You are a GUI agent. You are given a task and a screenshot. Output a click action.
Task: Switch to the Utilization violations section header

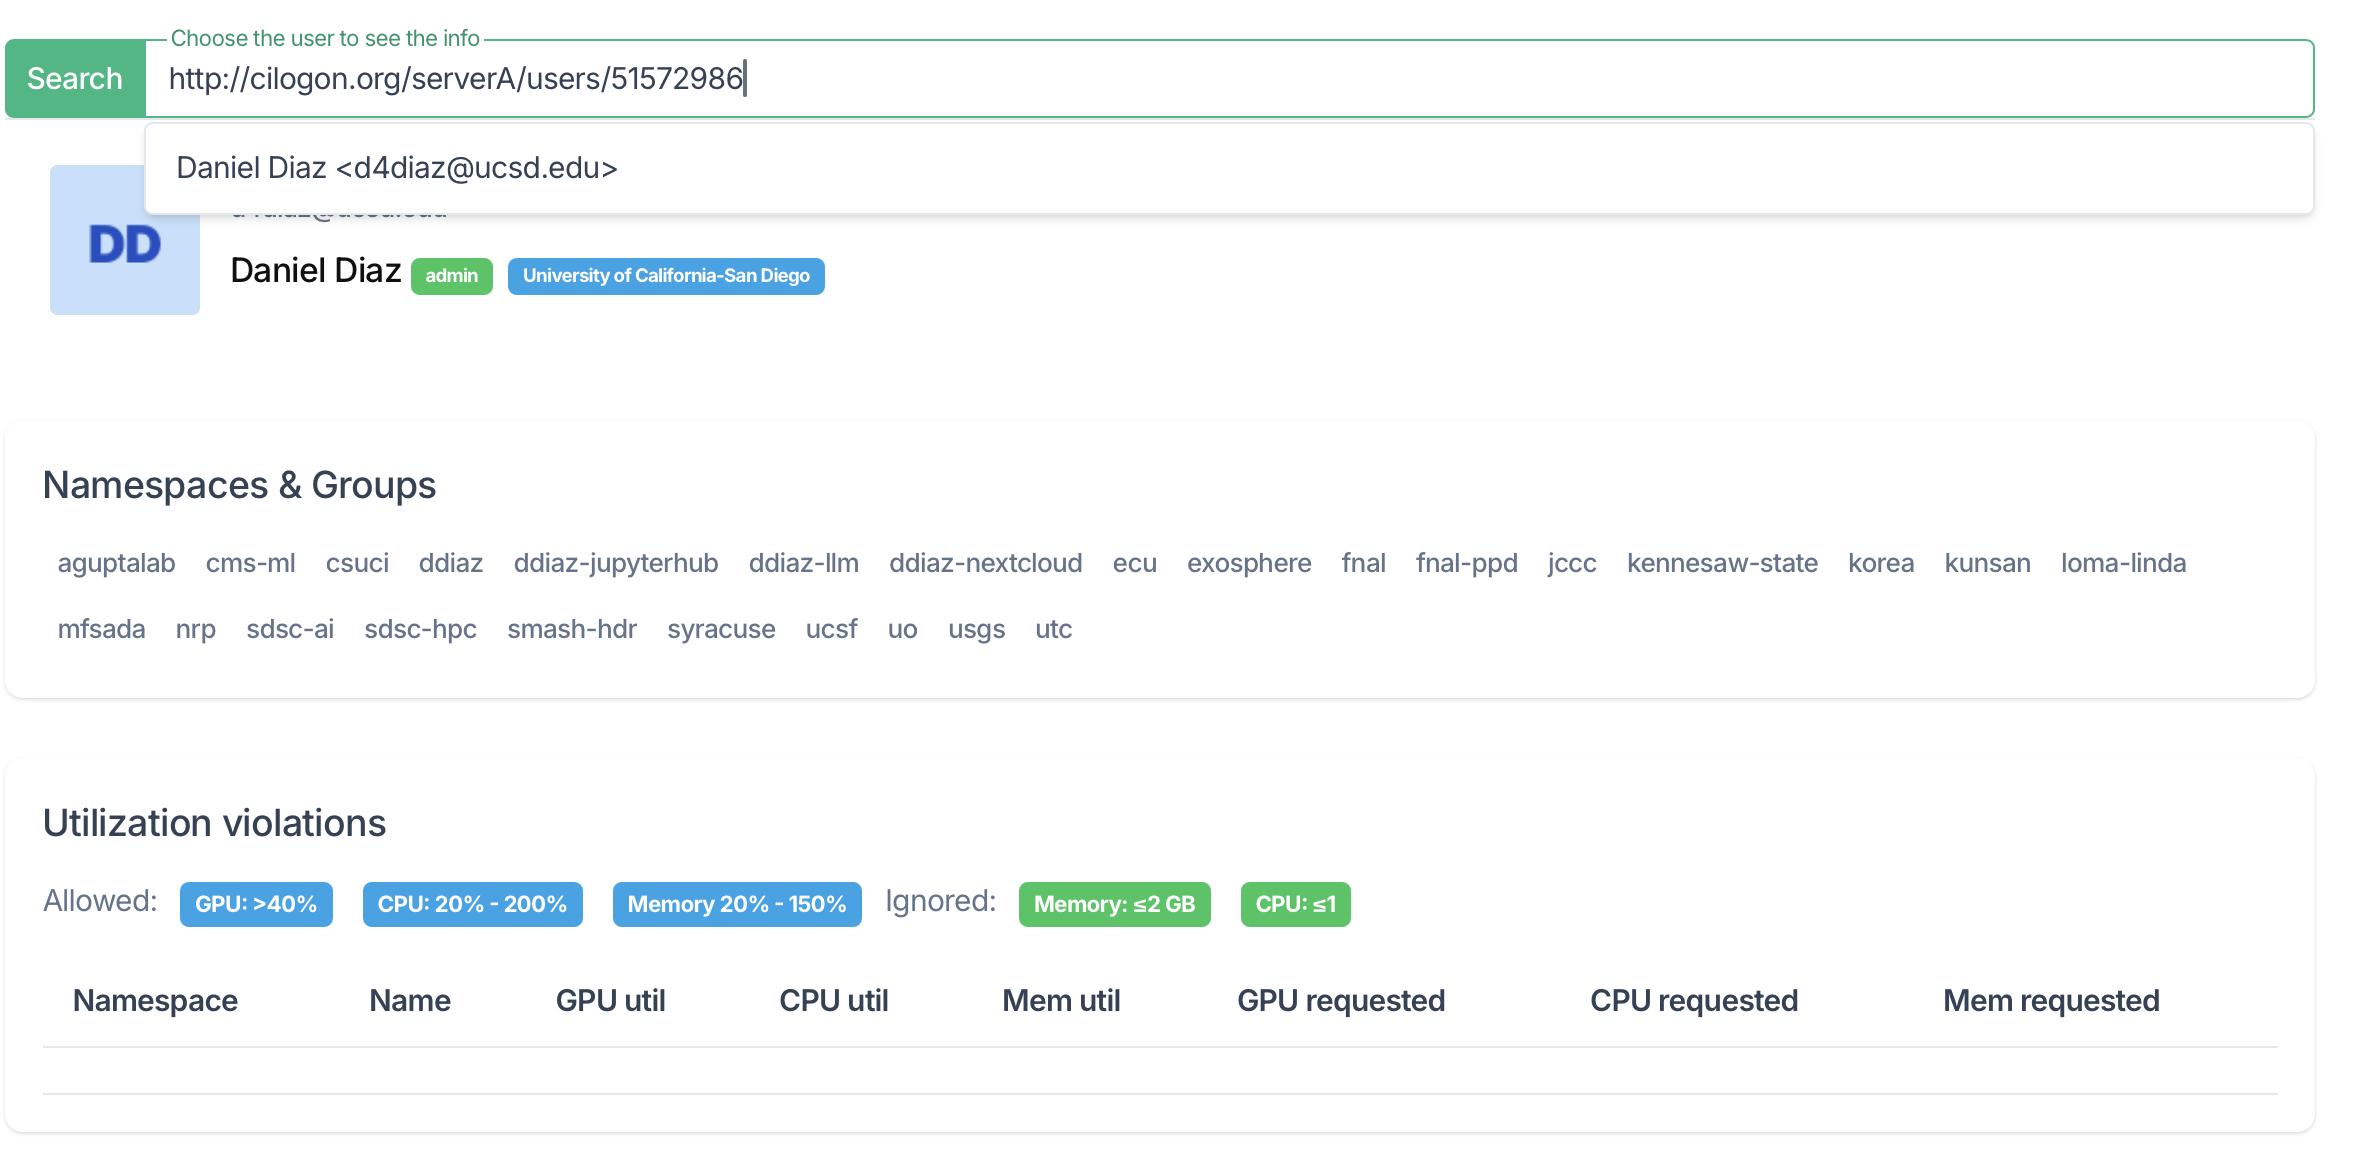(214, 822)
